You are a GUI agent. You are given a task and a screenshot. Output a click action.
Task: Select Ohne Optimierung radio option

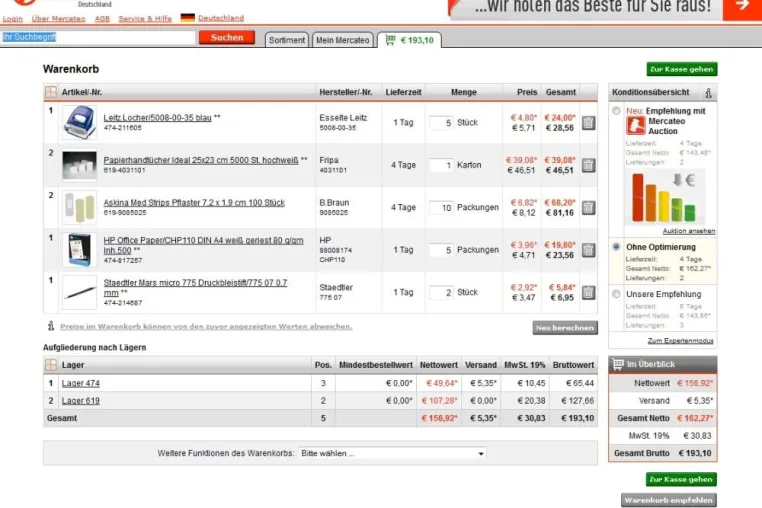click(616, 247)
